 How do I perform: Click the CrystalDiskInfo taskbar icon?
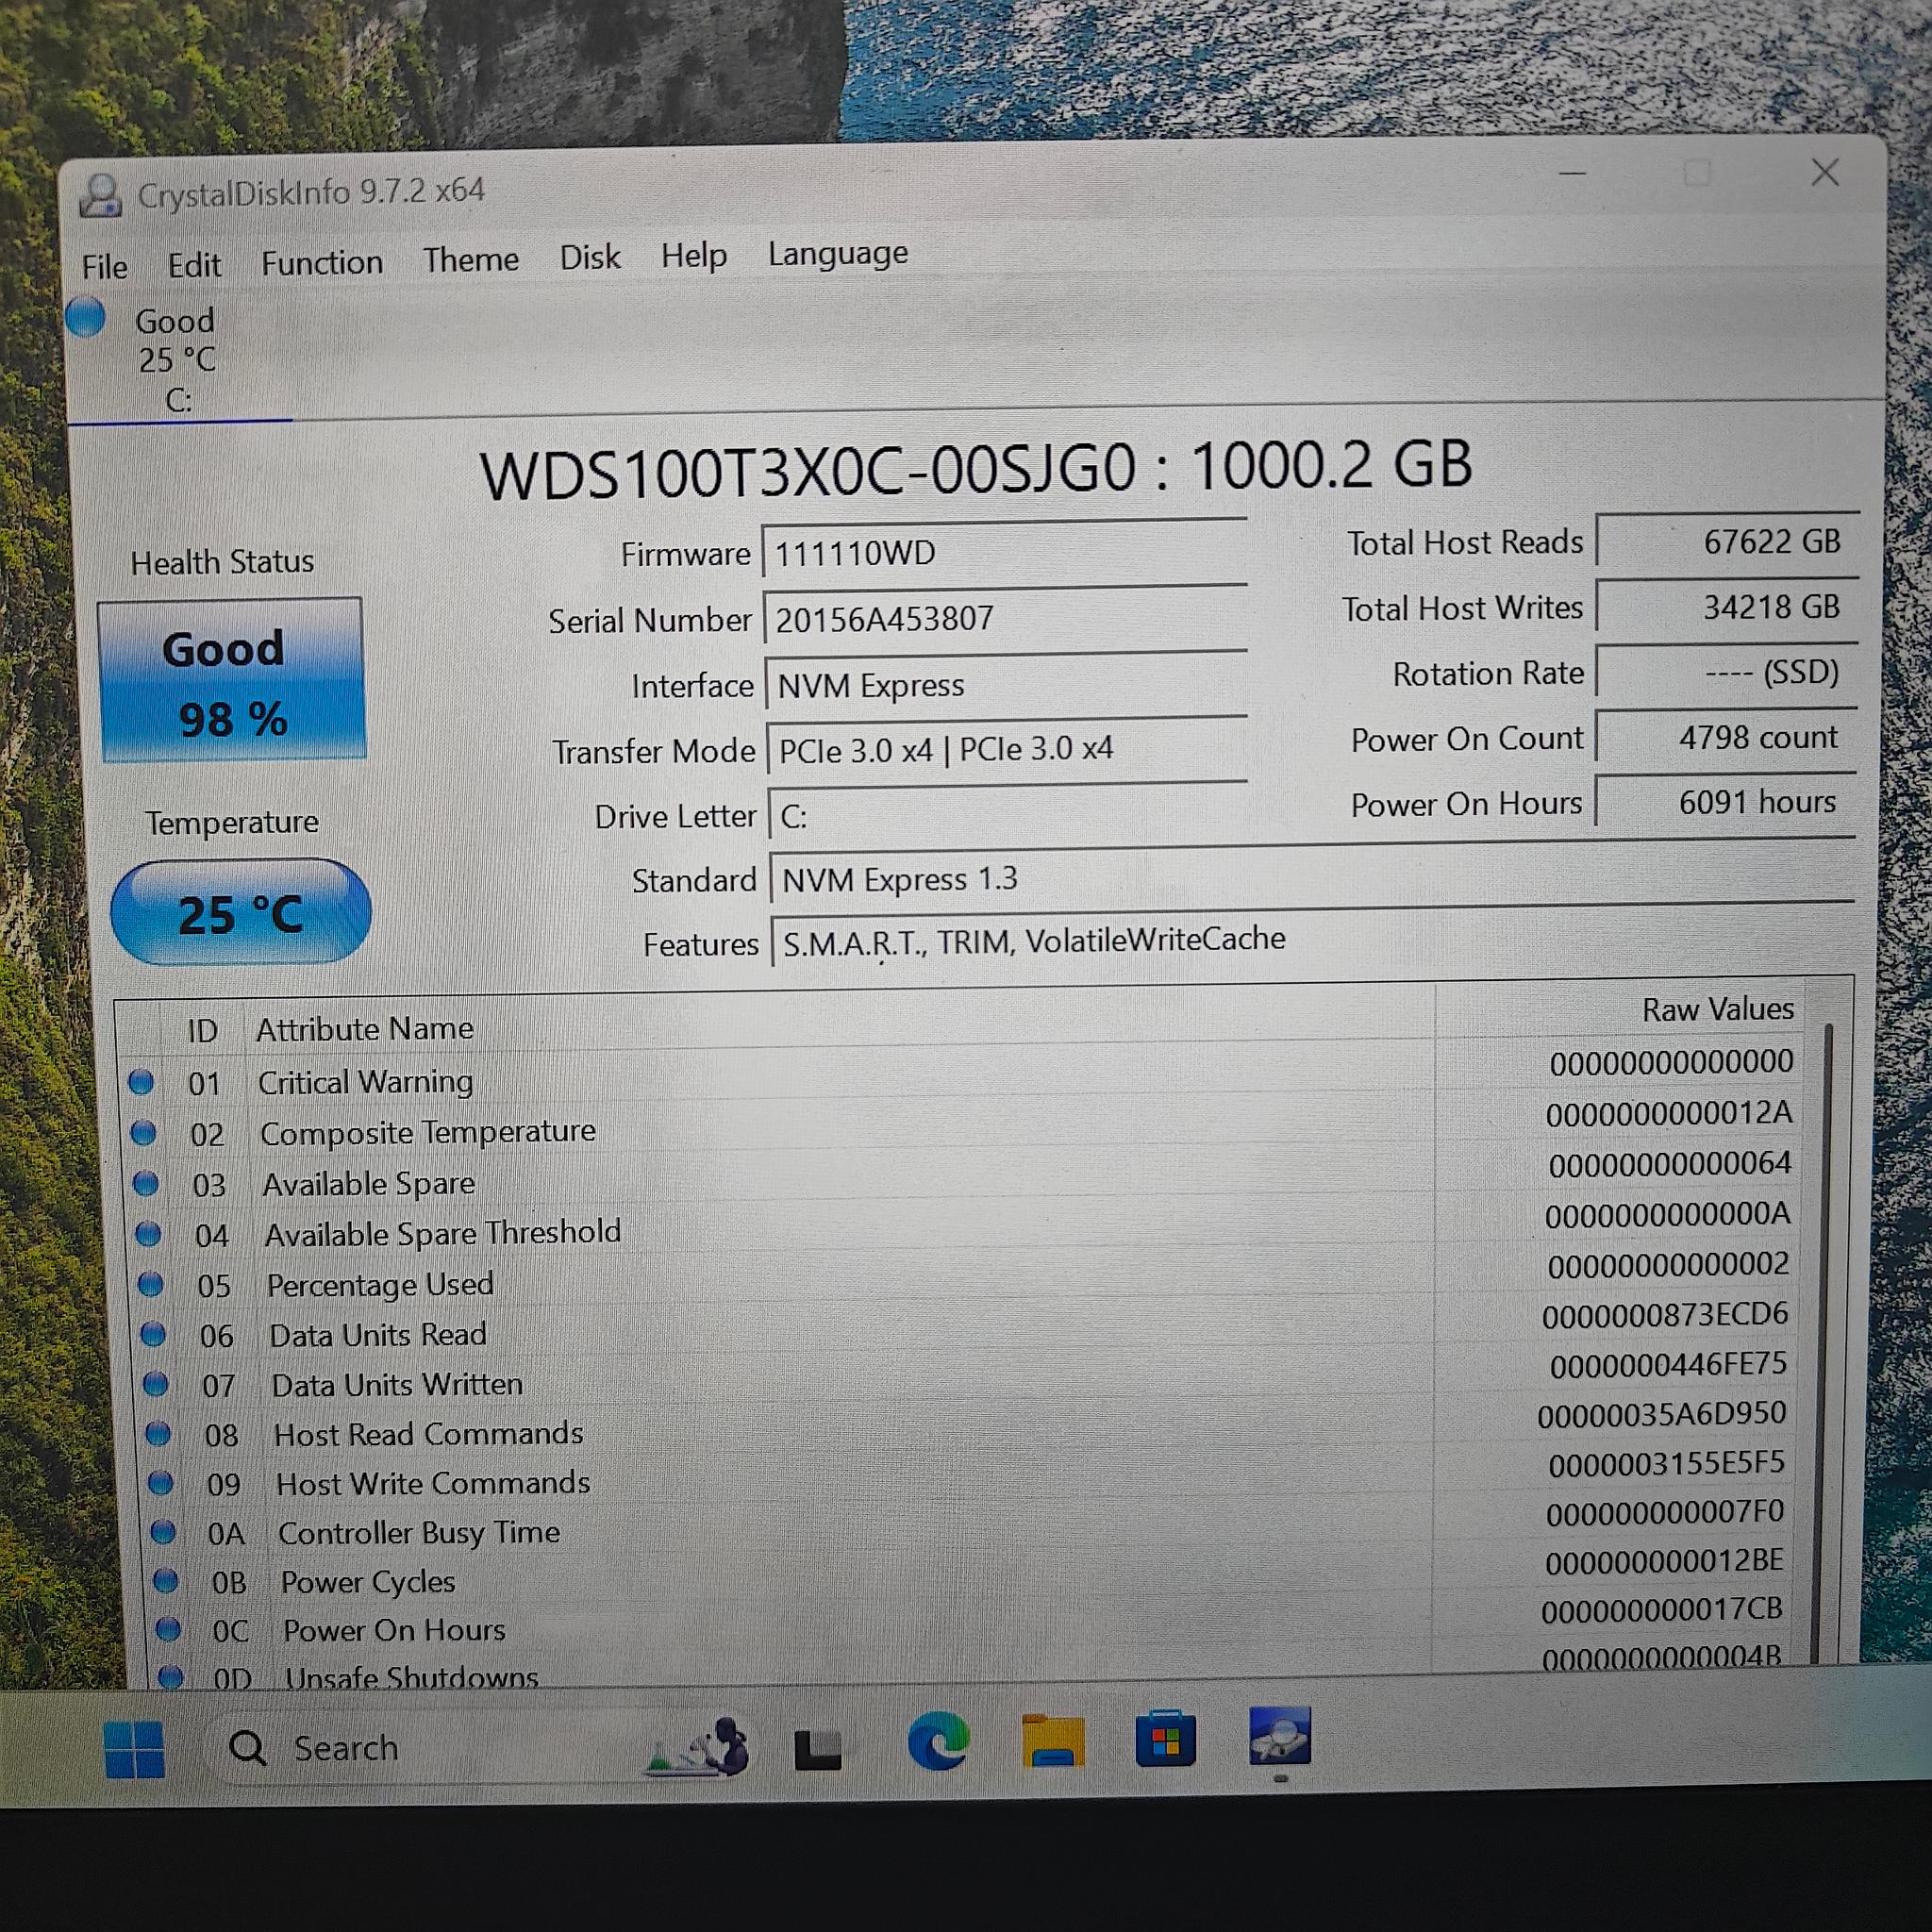click(1280, 1736)
